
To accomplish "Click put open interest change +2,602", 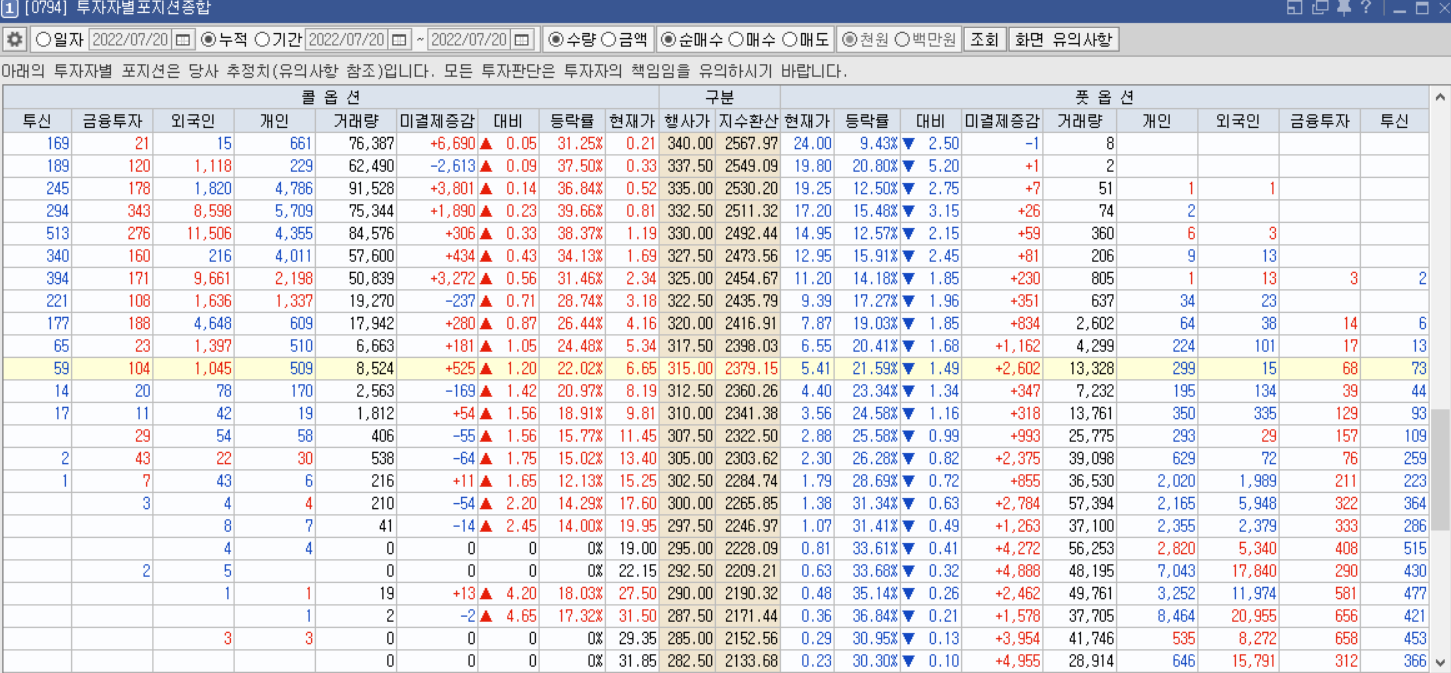I will pyautogui.click(x=1003, y=369).
